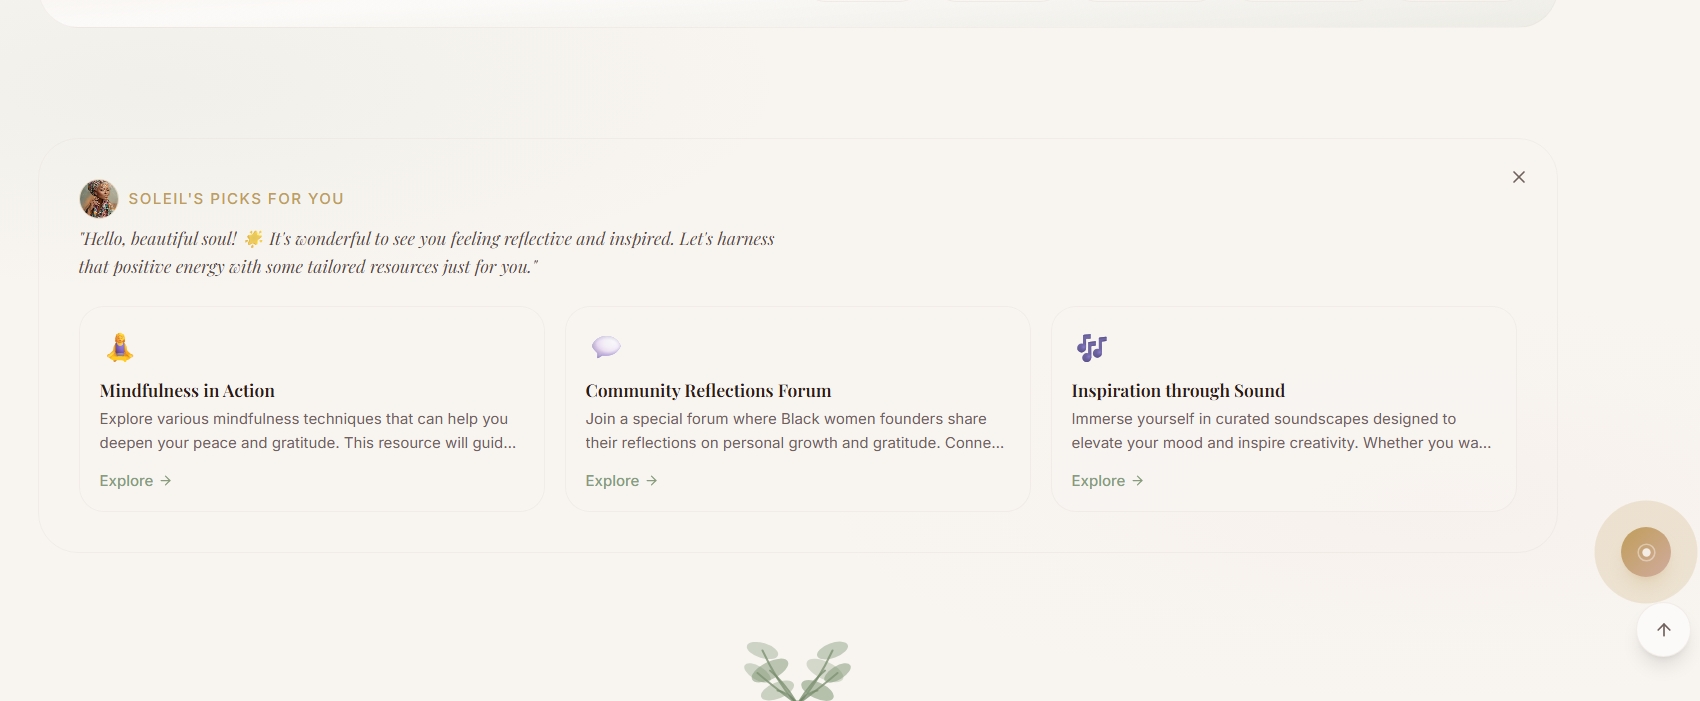1700x701 pixels.
Task: Open the Mindfulness in Action title
Action: [x=187, y=391]
